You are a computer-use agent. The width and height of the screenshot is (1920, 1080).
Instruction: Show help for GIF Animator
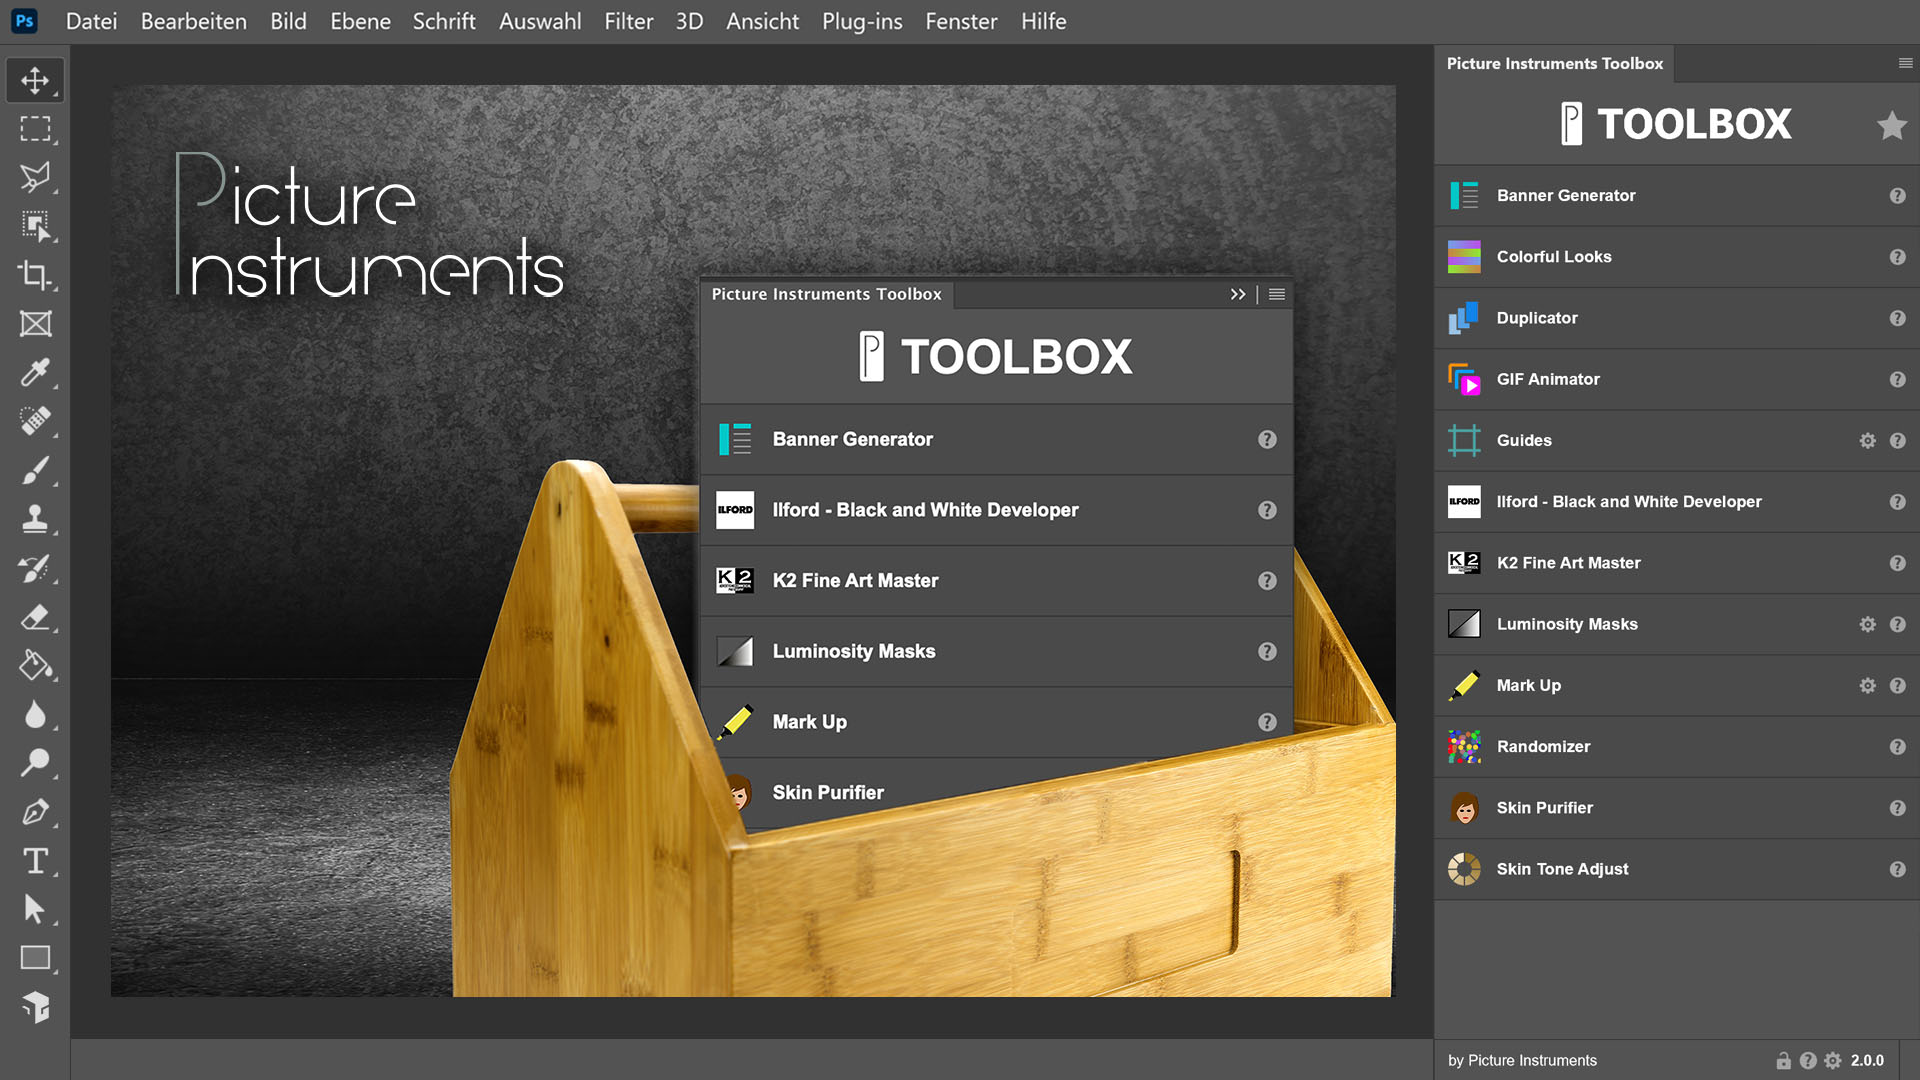click(1897, 380)
